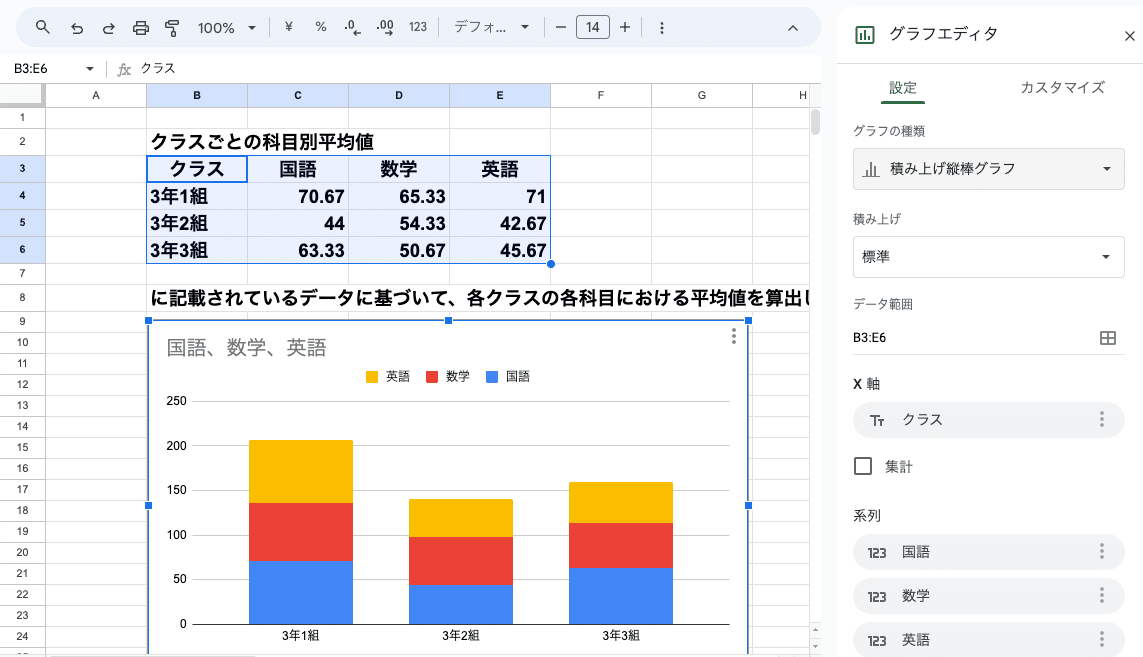The width and height of the screenshot is (1143, 657).
Task: Click the data range grid icon
Action: (1108, 338)
